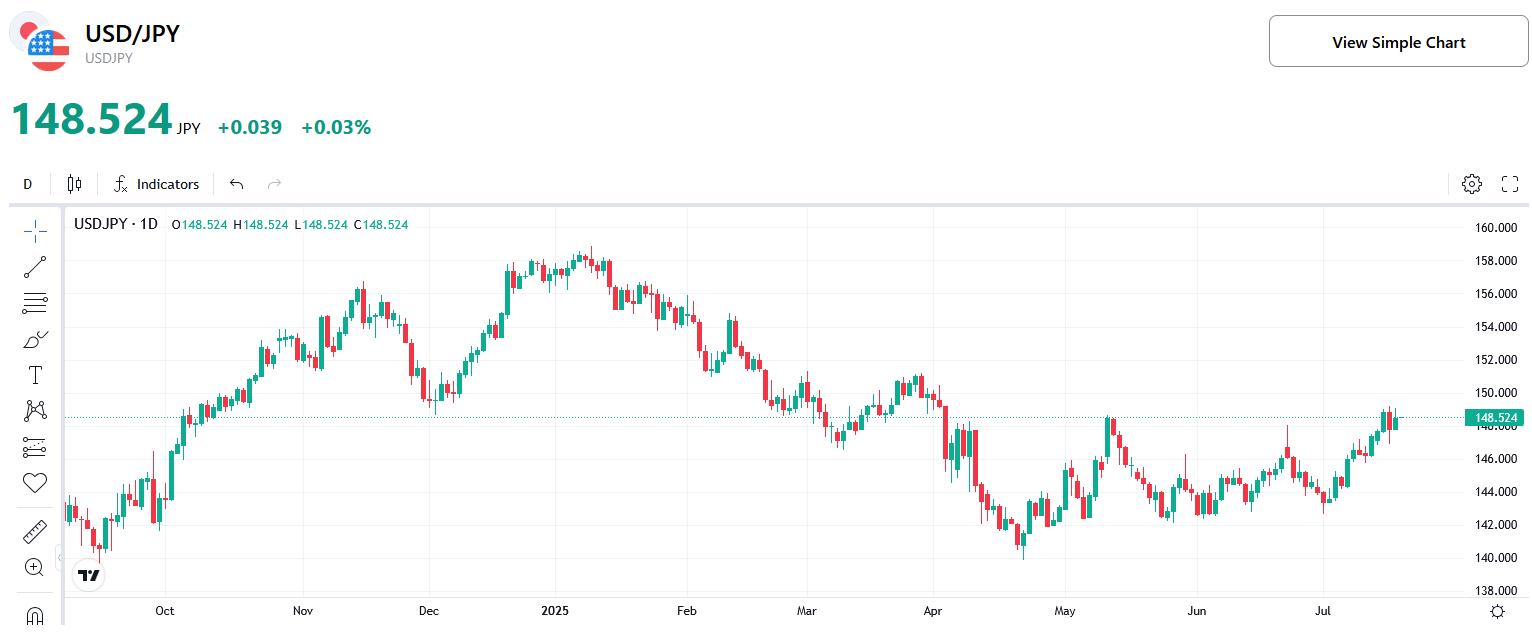This screenshot has width=1532, height=635.
Task: Activate the zoom-in magnifier tool
Action: tap(34, 567)
